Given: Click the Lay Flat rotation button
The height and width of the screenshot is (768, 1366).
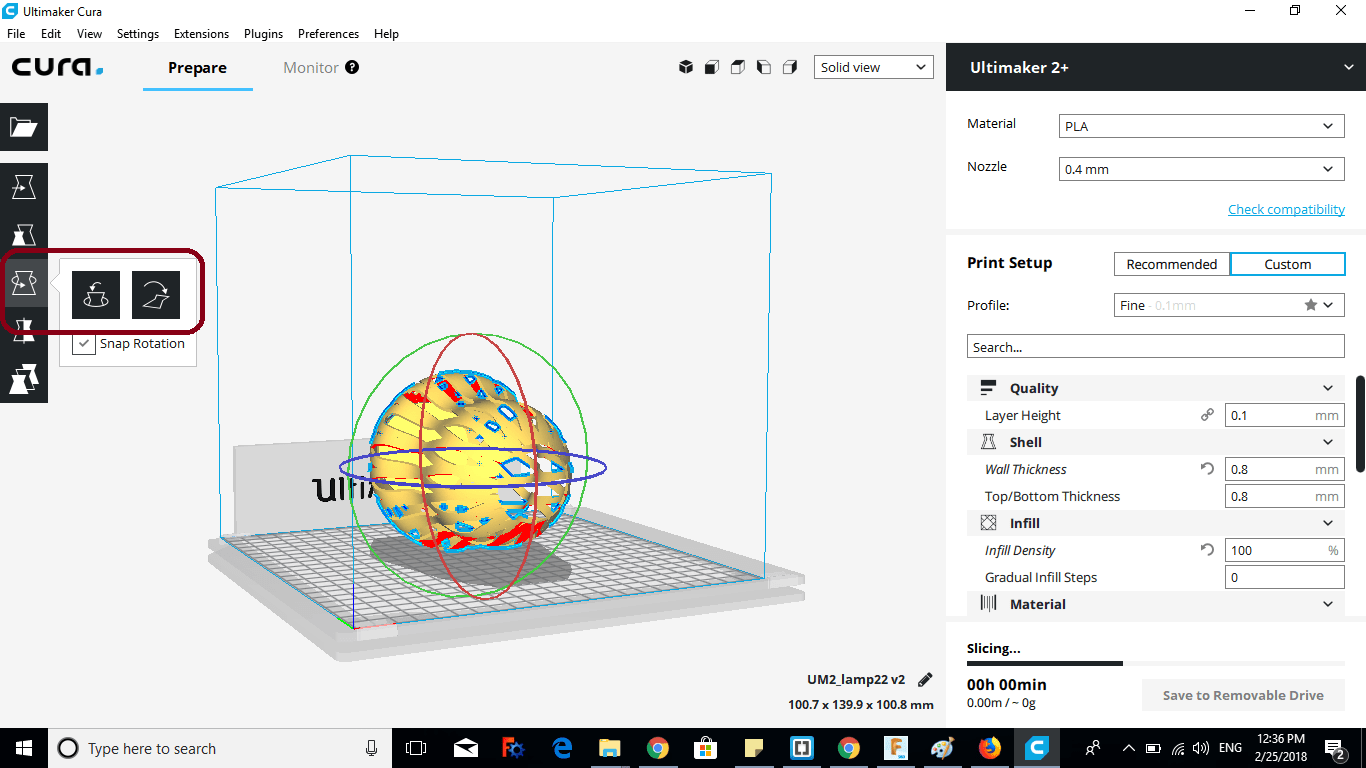Looking at the screenshot, I should (156, 295).
